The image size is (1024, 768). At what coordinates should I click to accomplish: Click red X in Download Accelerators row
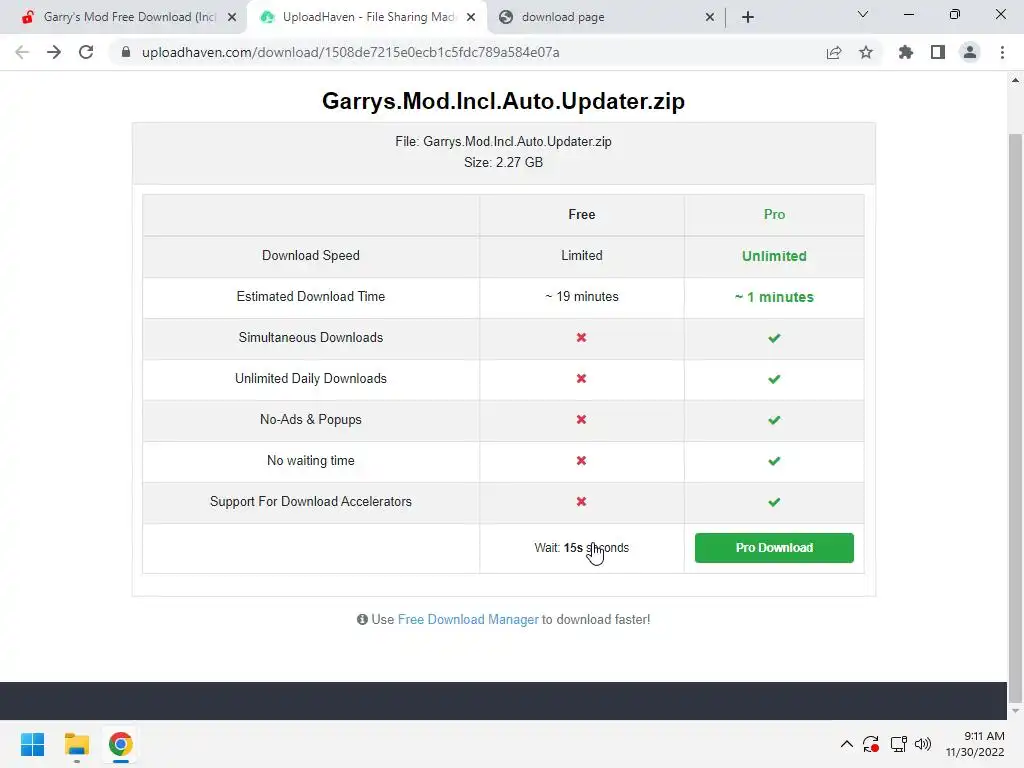[581, 502]
